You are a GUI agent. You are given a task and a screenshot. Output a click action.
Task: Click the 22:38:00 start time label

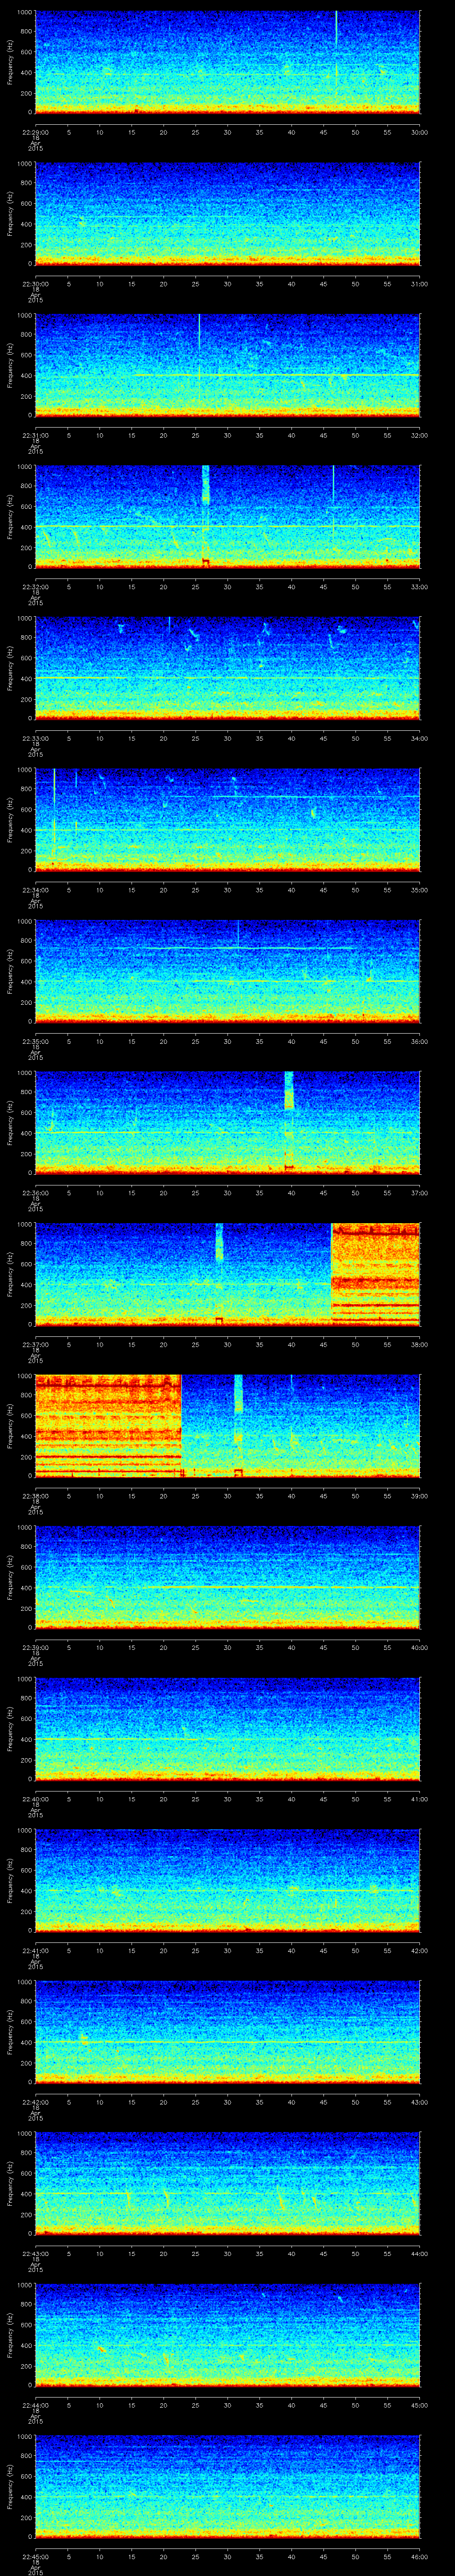35,1496
